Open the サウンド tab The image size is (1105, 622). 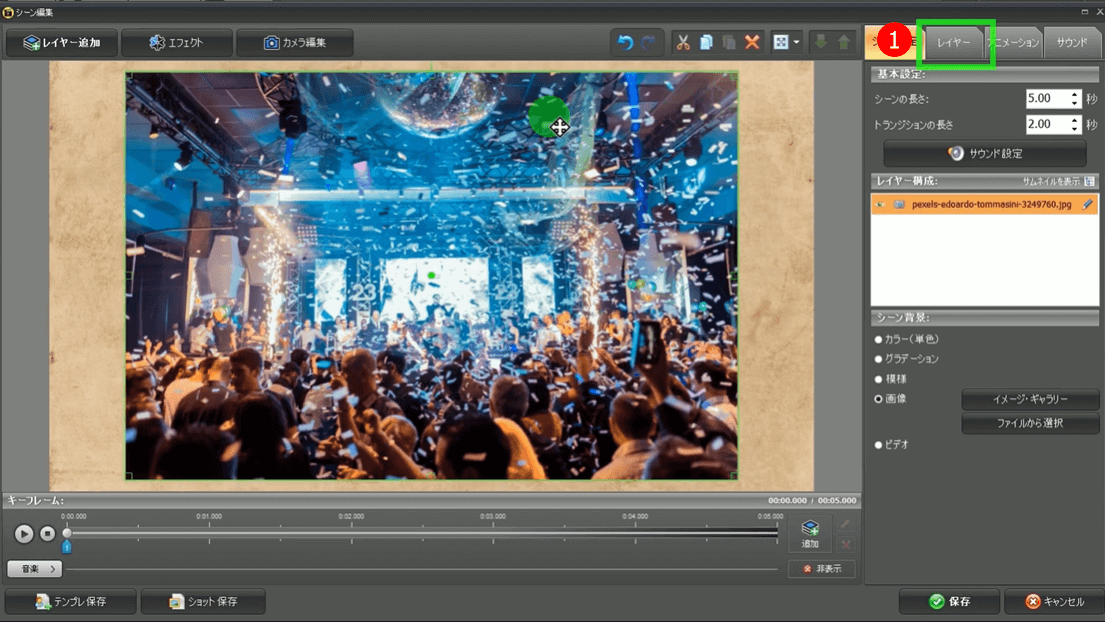click(1071, 43)
